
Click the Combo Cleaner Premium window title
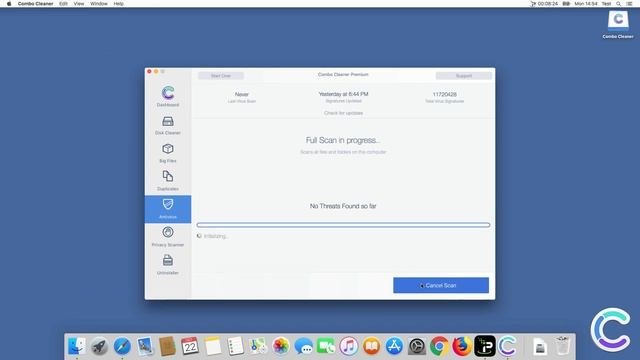pos(343,75)
